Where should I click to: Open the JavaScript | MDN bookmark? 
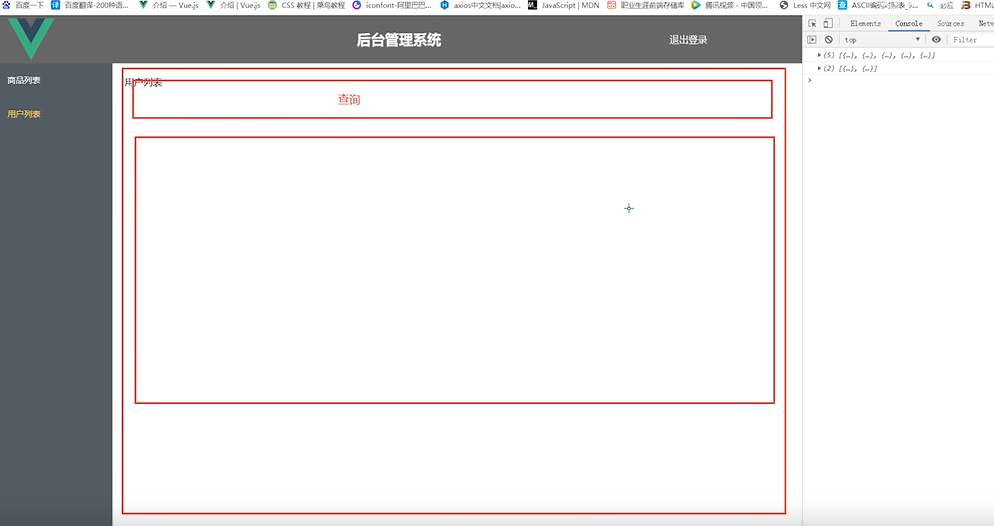click(564, 5)
